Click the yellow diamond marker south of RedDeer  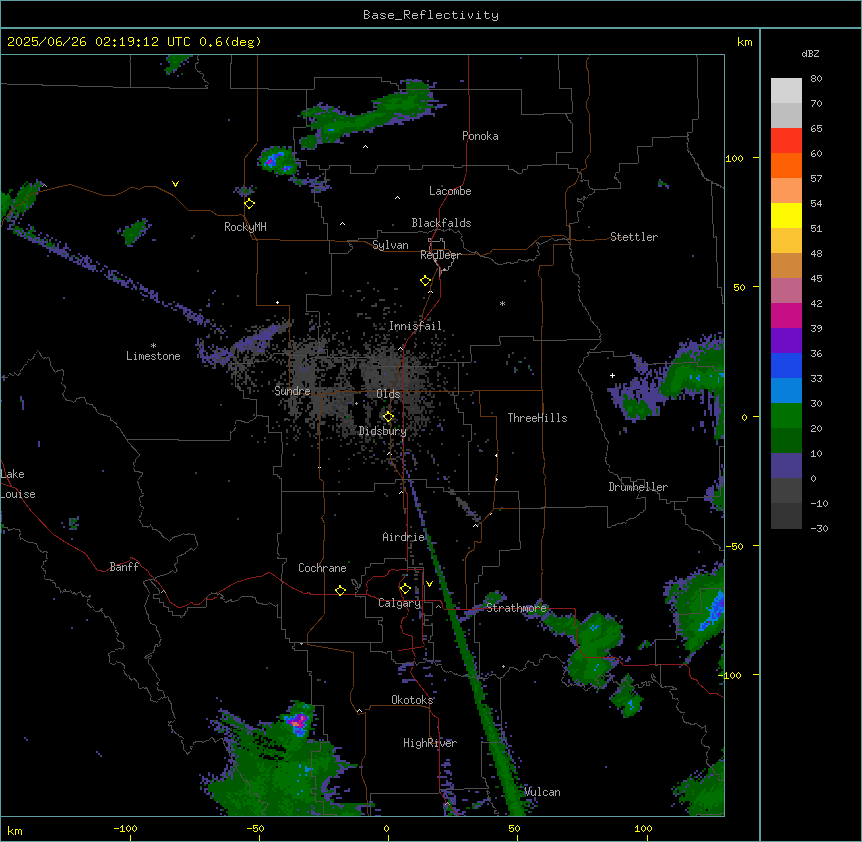point(426,281)
